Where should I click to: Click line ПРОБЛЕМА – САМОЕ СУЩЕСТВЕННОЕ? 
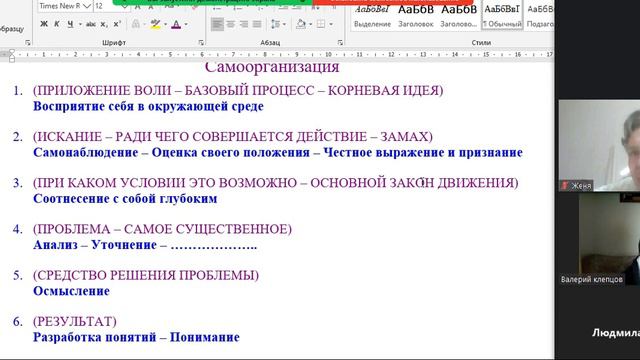[x=162, y=229]
